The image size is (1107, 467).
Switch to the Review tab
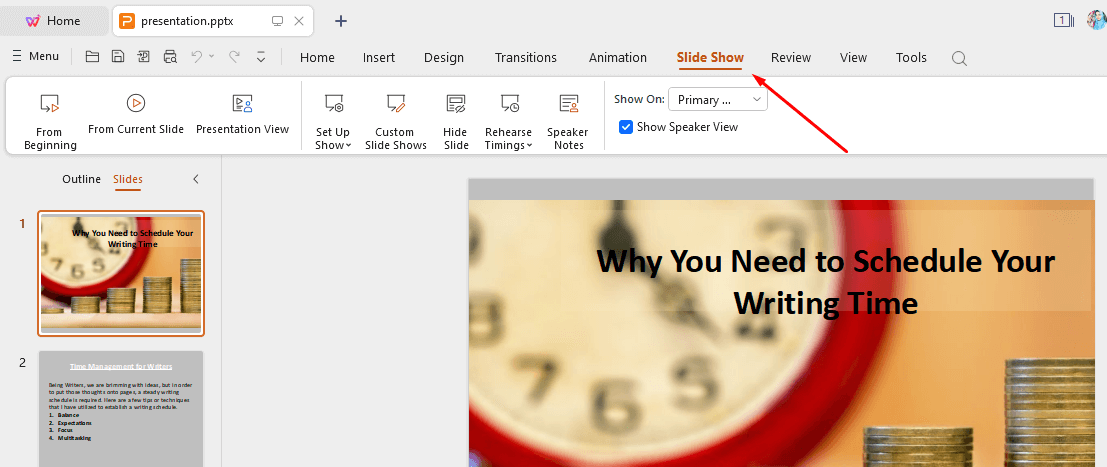(791, 58)
